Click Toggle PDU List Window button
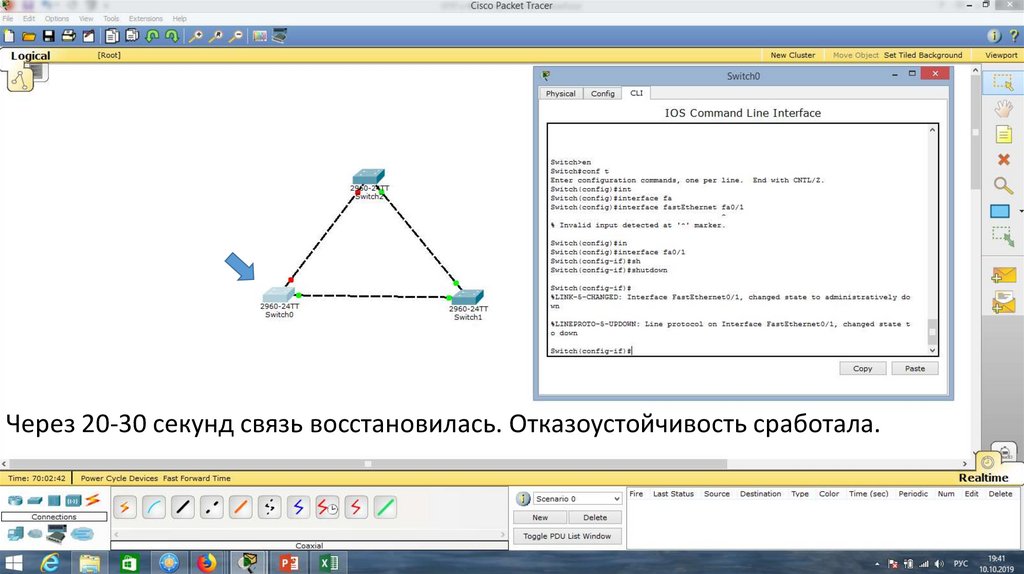The height and width of the screenshot is (574, 1024). [x=567, y=536]
